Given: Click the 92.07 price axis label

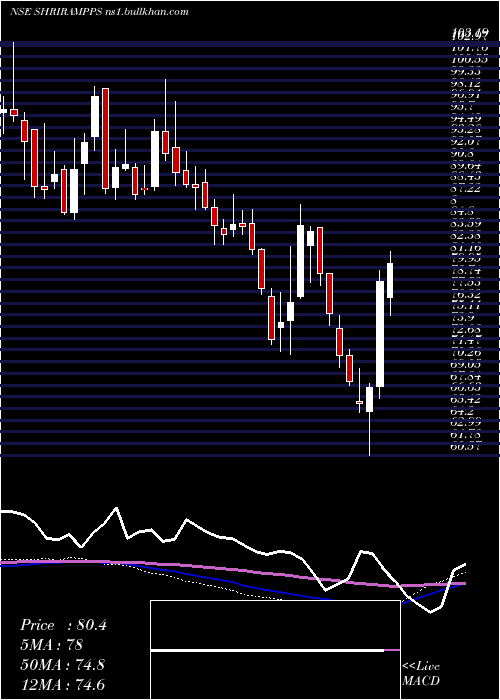Looking at the screenshot, I should point(468,142).
